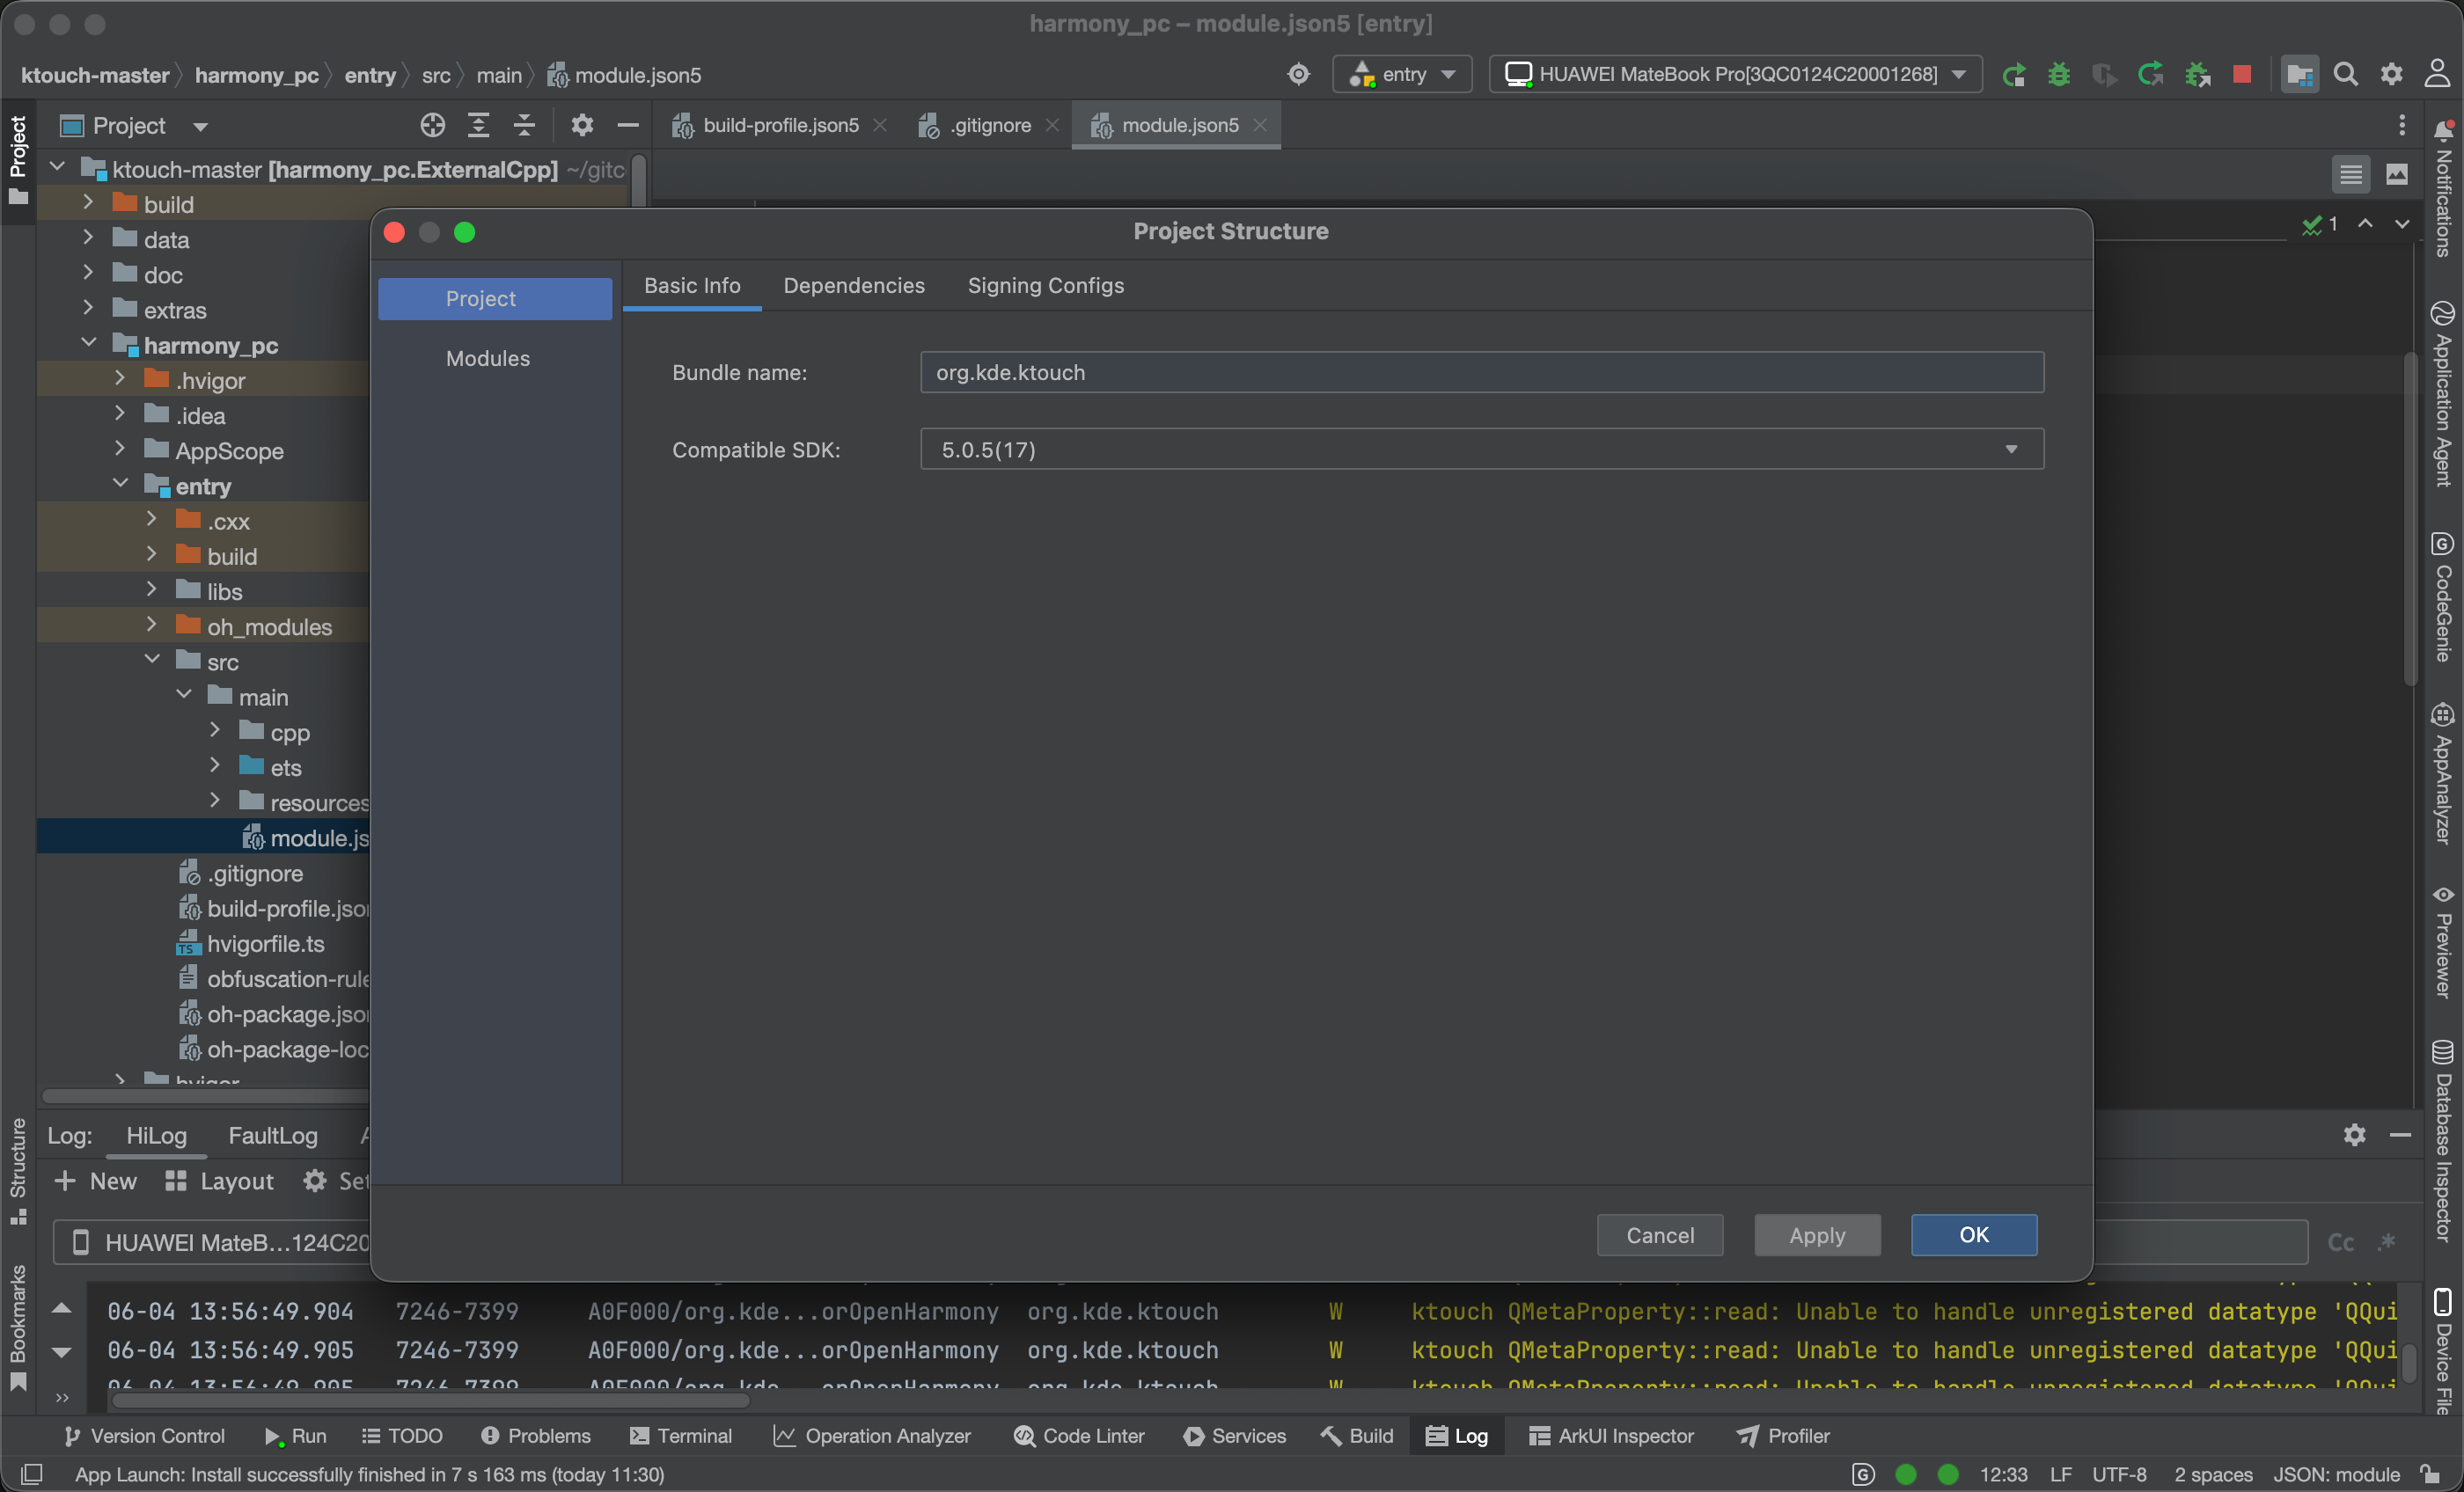Click OK in Project Structure dialog
The height and width of the screenshot is (1492, 2464).
(x=1973, y=1235)
